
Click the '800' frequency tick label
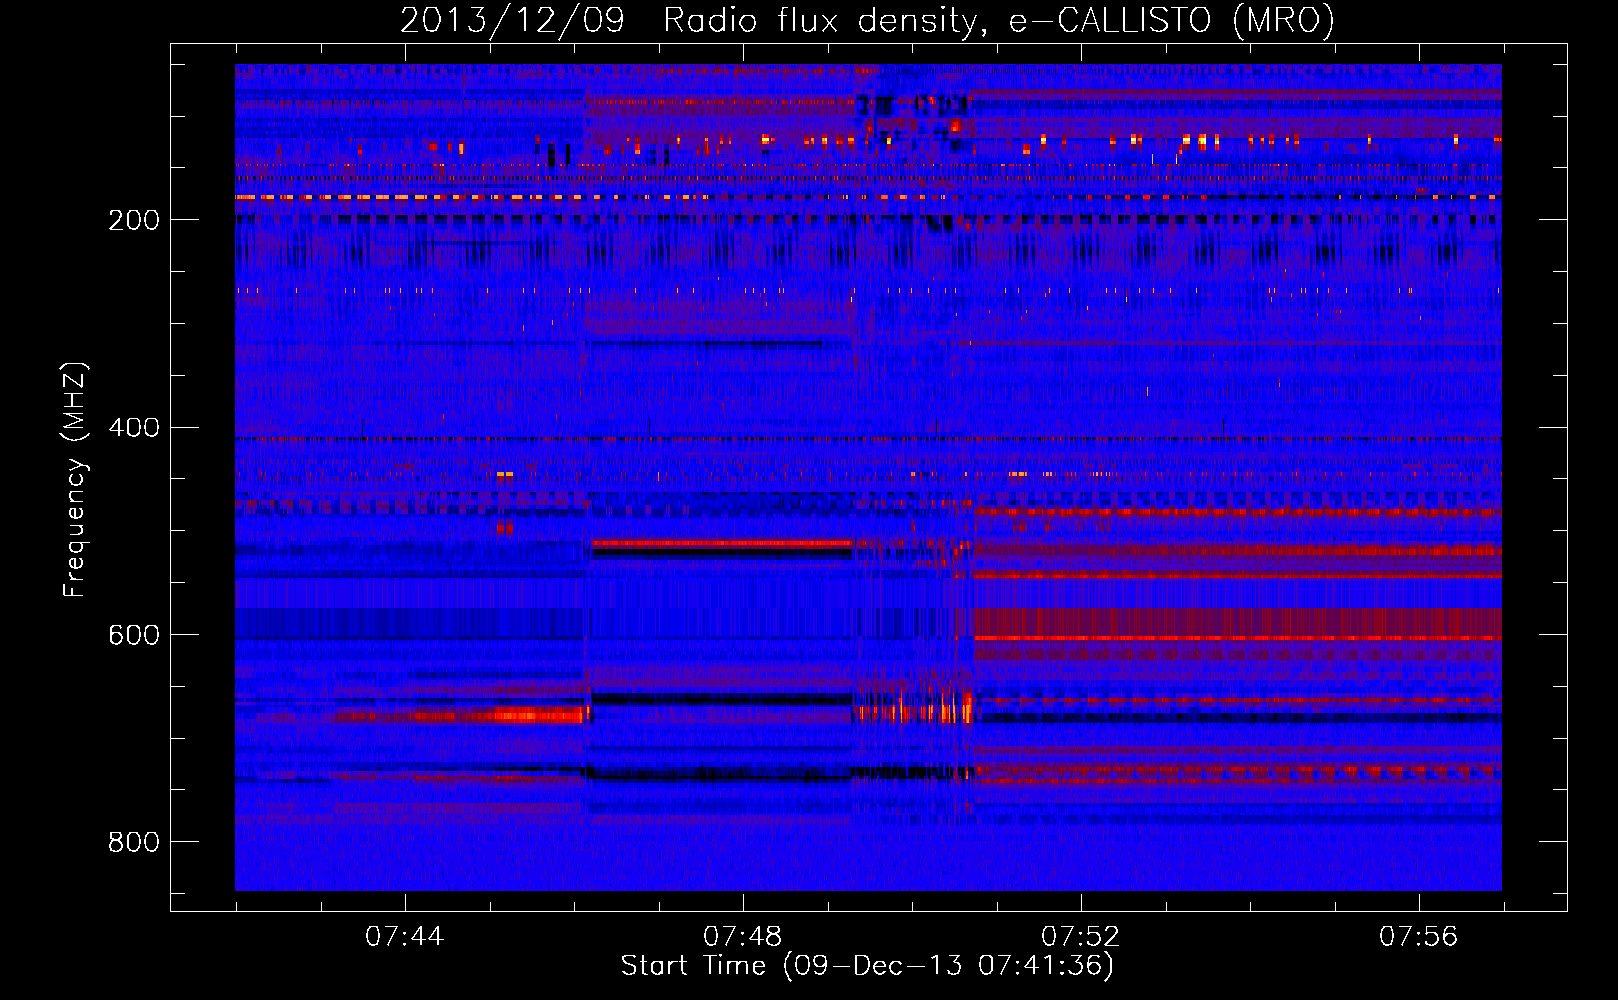click(134, 842)
